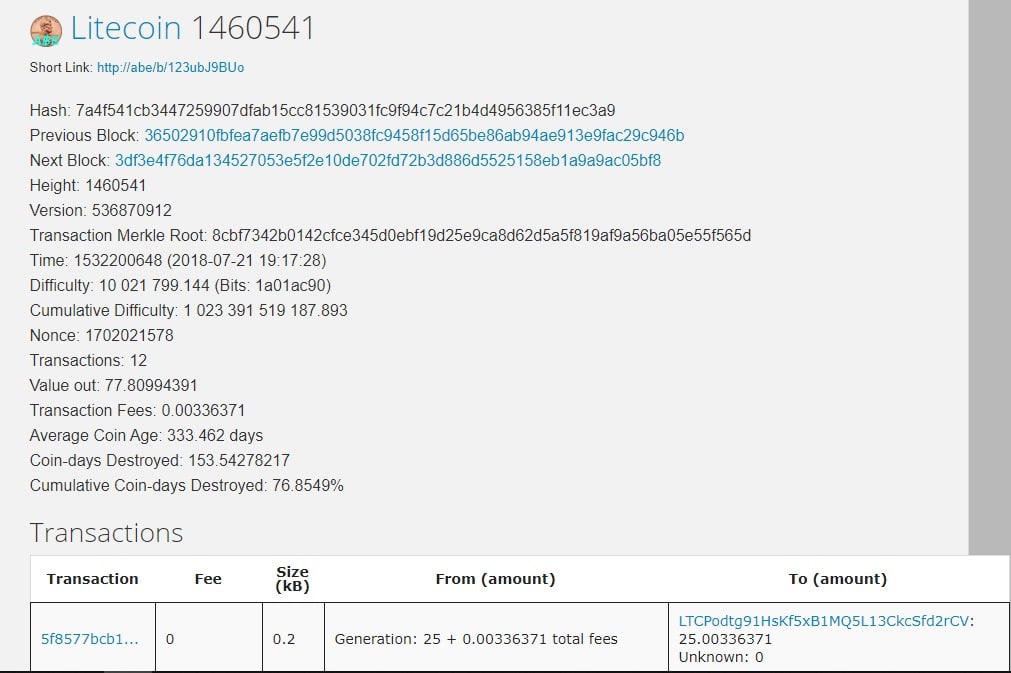Go to the Next Block hash link

(388, 161)
